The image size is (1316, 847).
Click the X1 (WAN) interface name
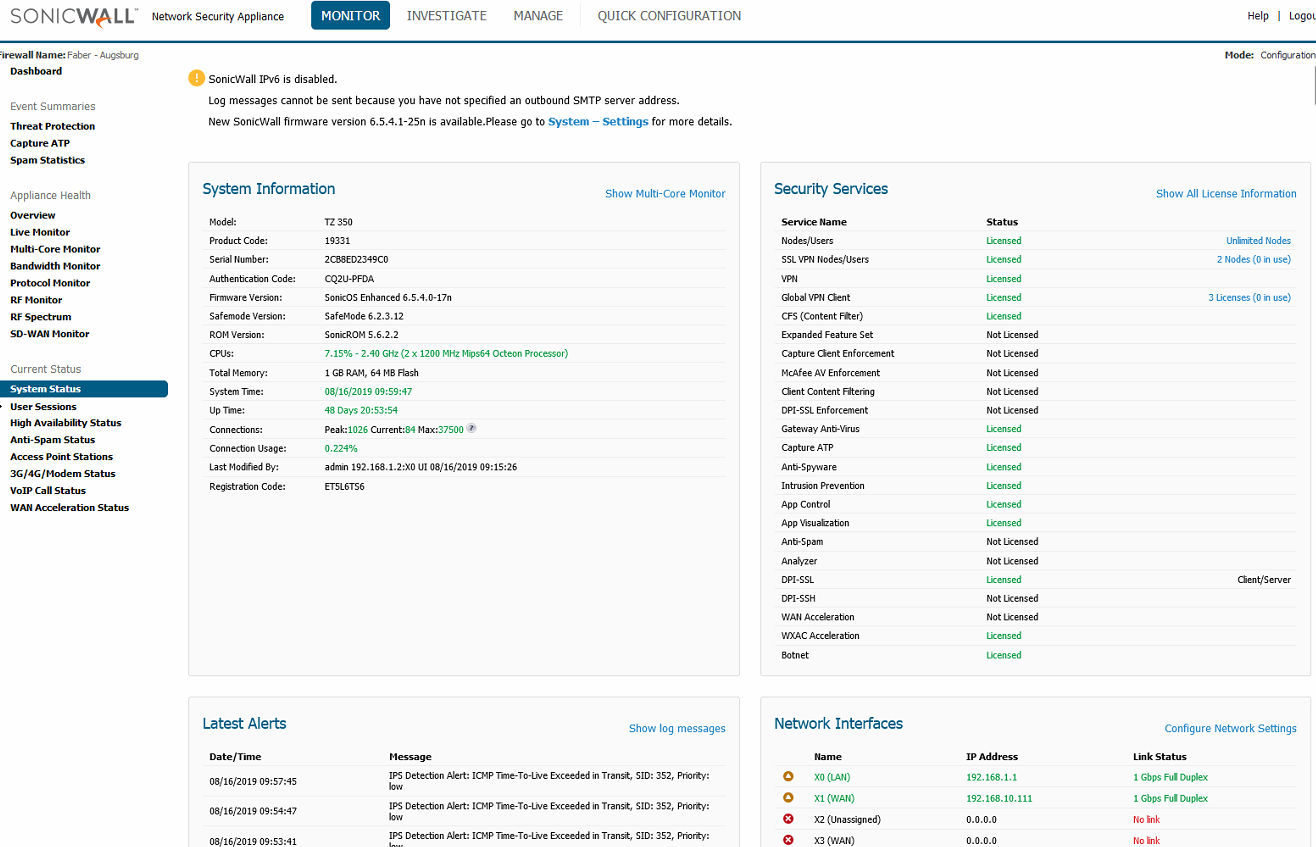834,799
